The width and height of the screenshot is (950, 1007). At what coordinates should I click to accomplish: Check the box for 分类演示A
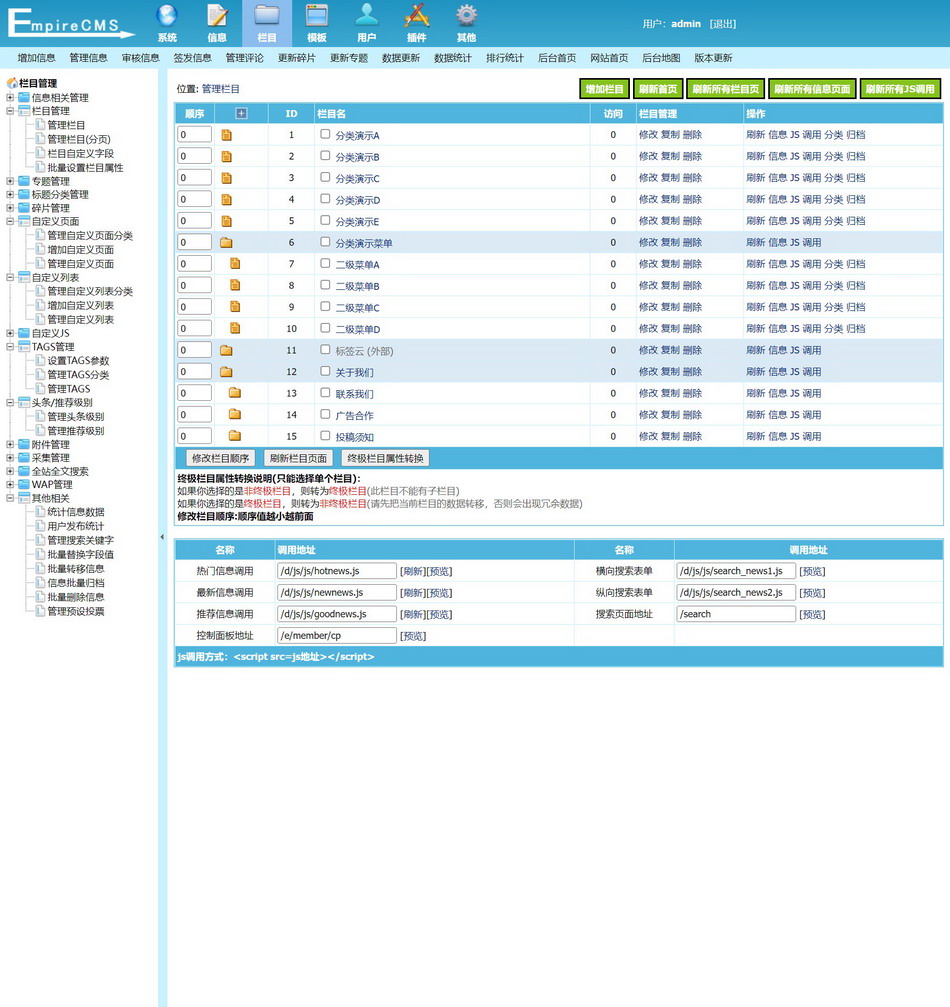[x=325, y=134]
